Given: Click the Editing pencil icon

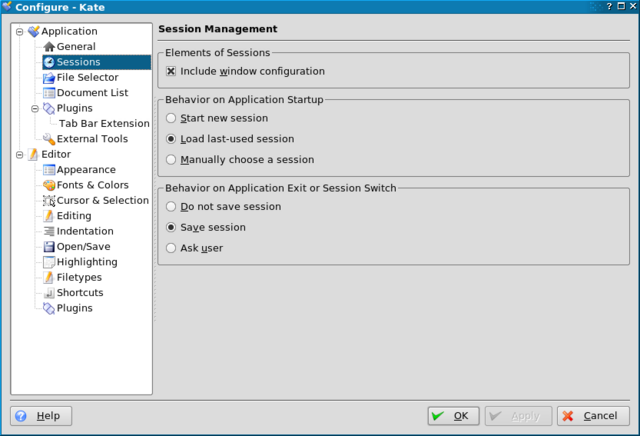Looking at the screenshot, I should point(49,216).
